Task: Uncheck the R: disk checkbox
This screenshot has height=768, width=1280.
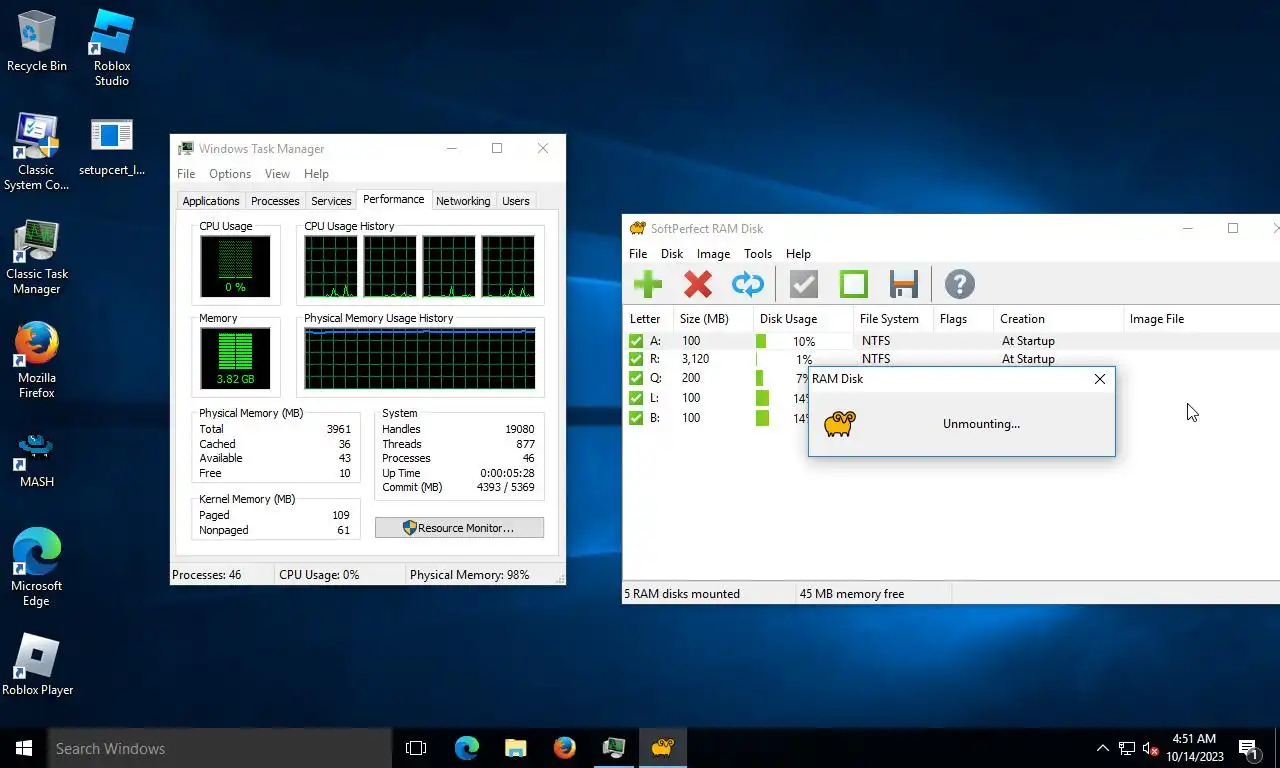Action: 636,359
